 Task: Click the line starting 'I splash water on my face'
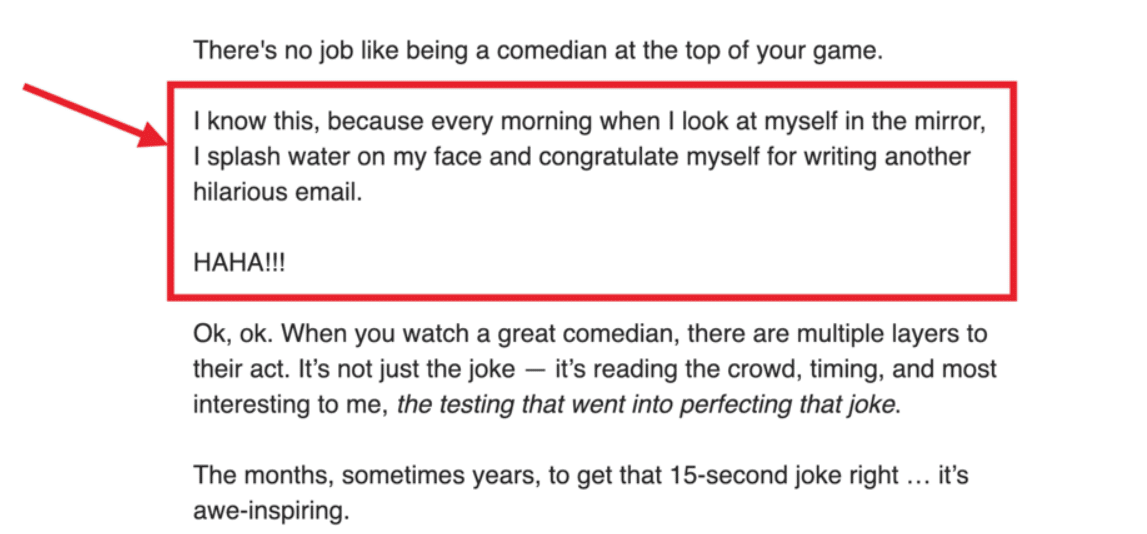582,157
